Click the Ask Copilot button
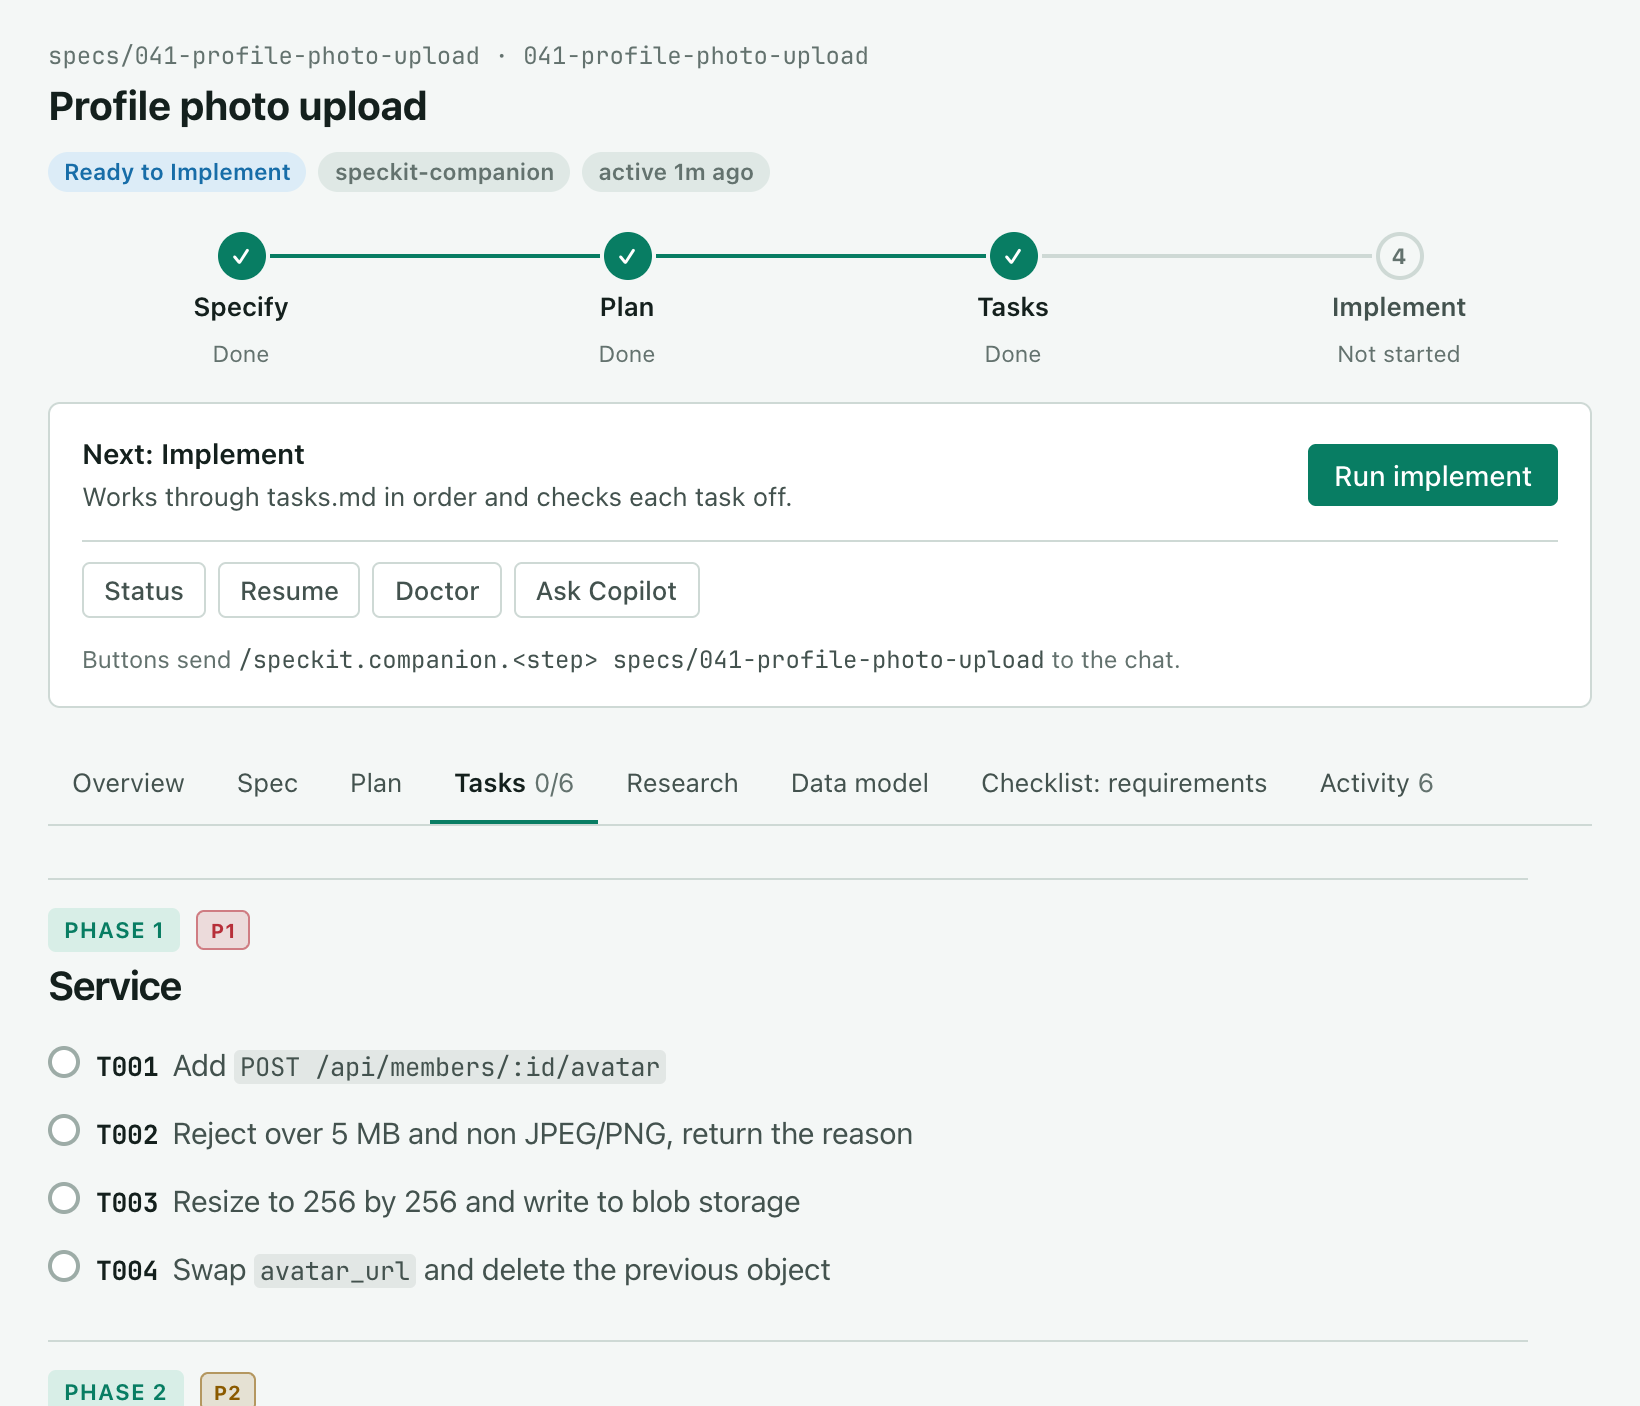Viewport: 1640px width, 1406px height. coord(607,590)
